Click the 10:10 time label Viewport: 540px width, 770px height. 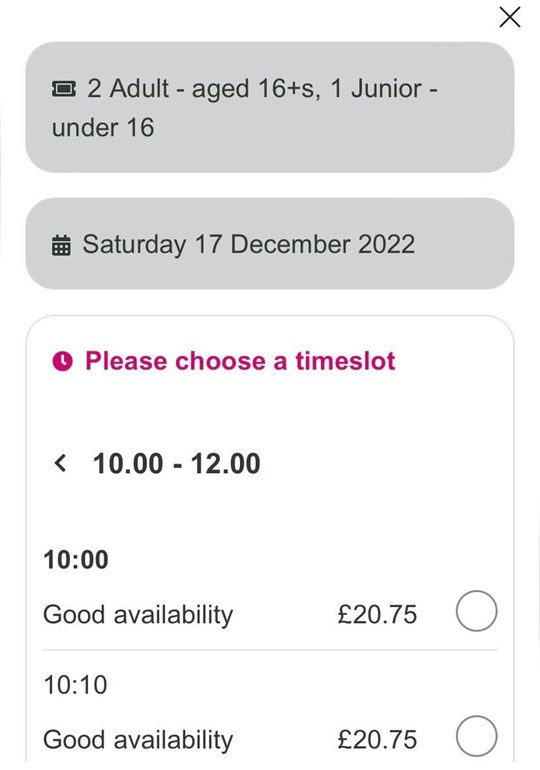pyautogui.click(x=75, y=685)
